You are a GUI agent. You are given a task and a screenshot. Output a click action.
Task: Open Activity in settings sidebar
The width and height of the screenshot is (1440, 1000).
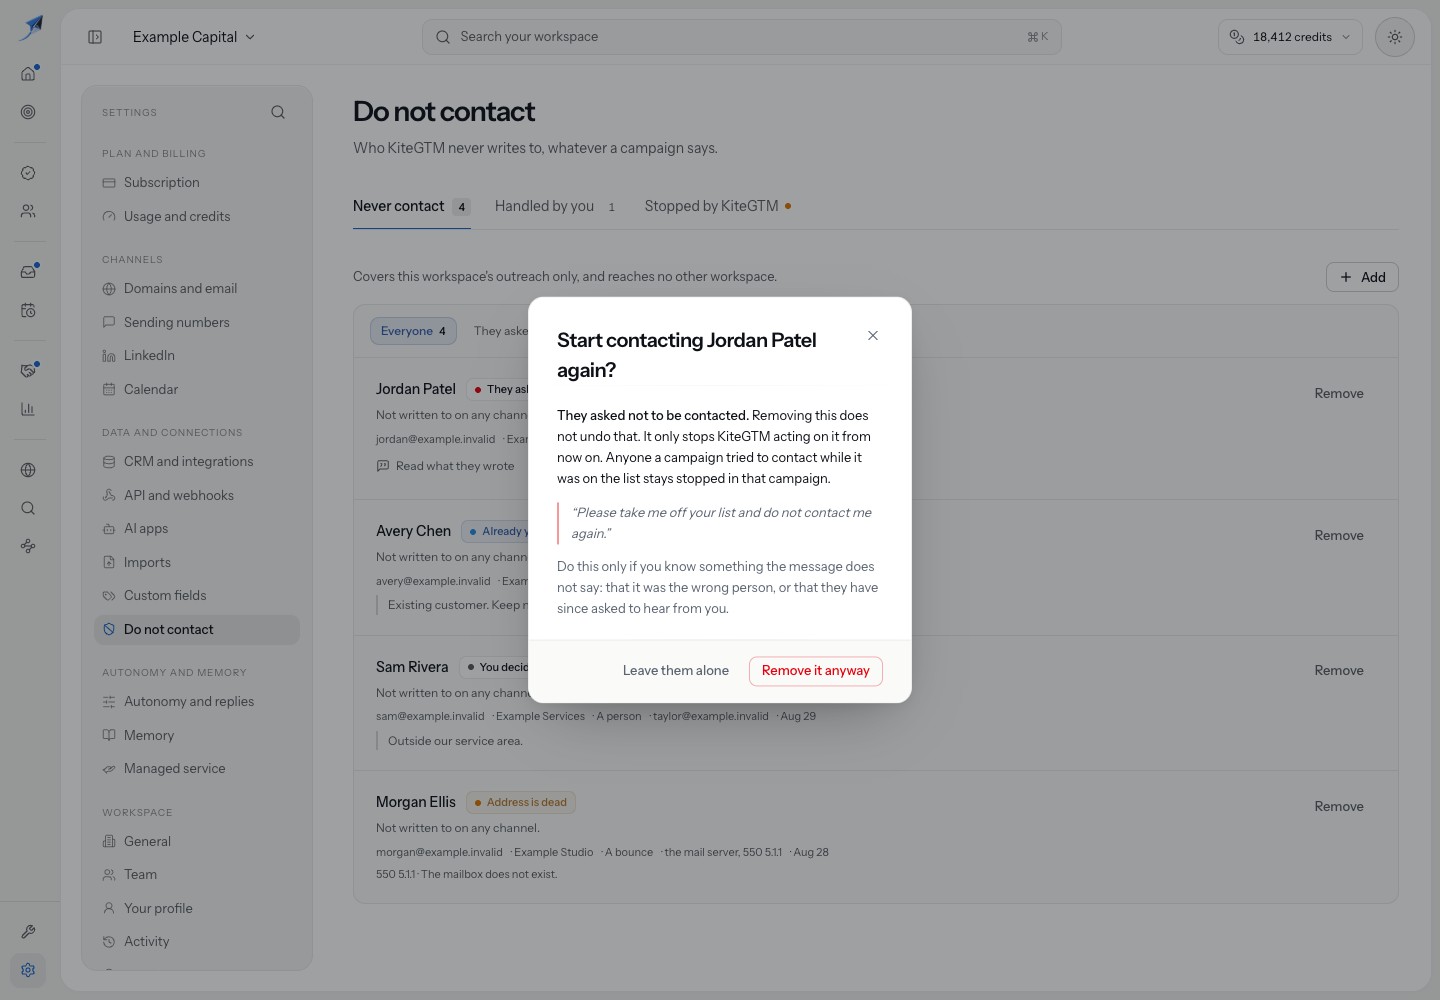(x=197, y=942)
